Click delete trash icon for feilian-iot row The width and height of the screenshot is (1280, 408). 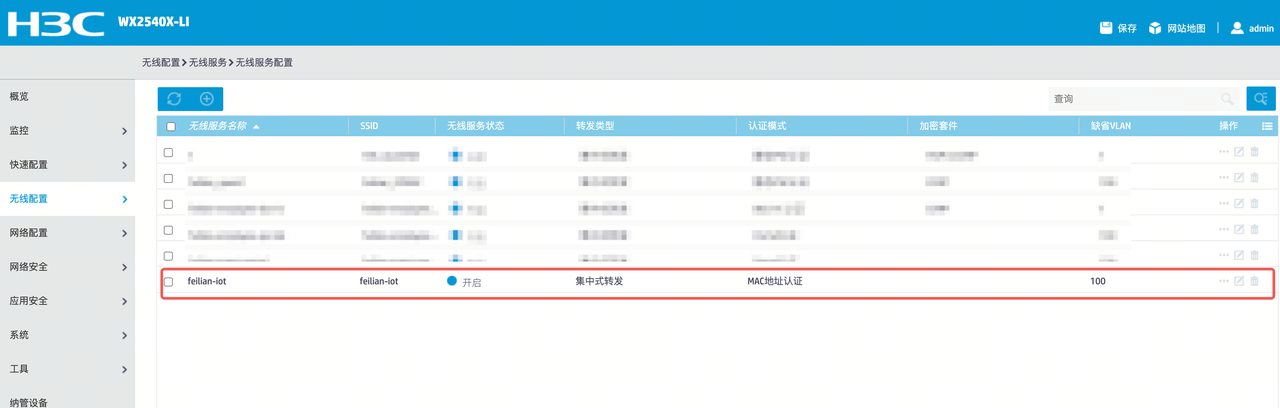(1255, 281)
